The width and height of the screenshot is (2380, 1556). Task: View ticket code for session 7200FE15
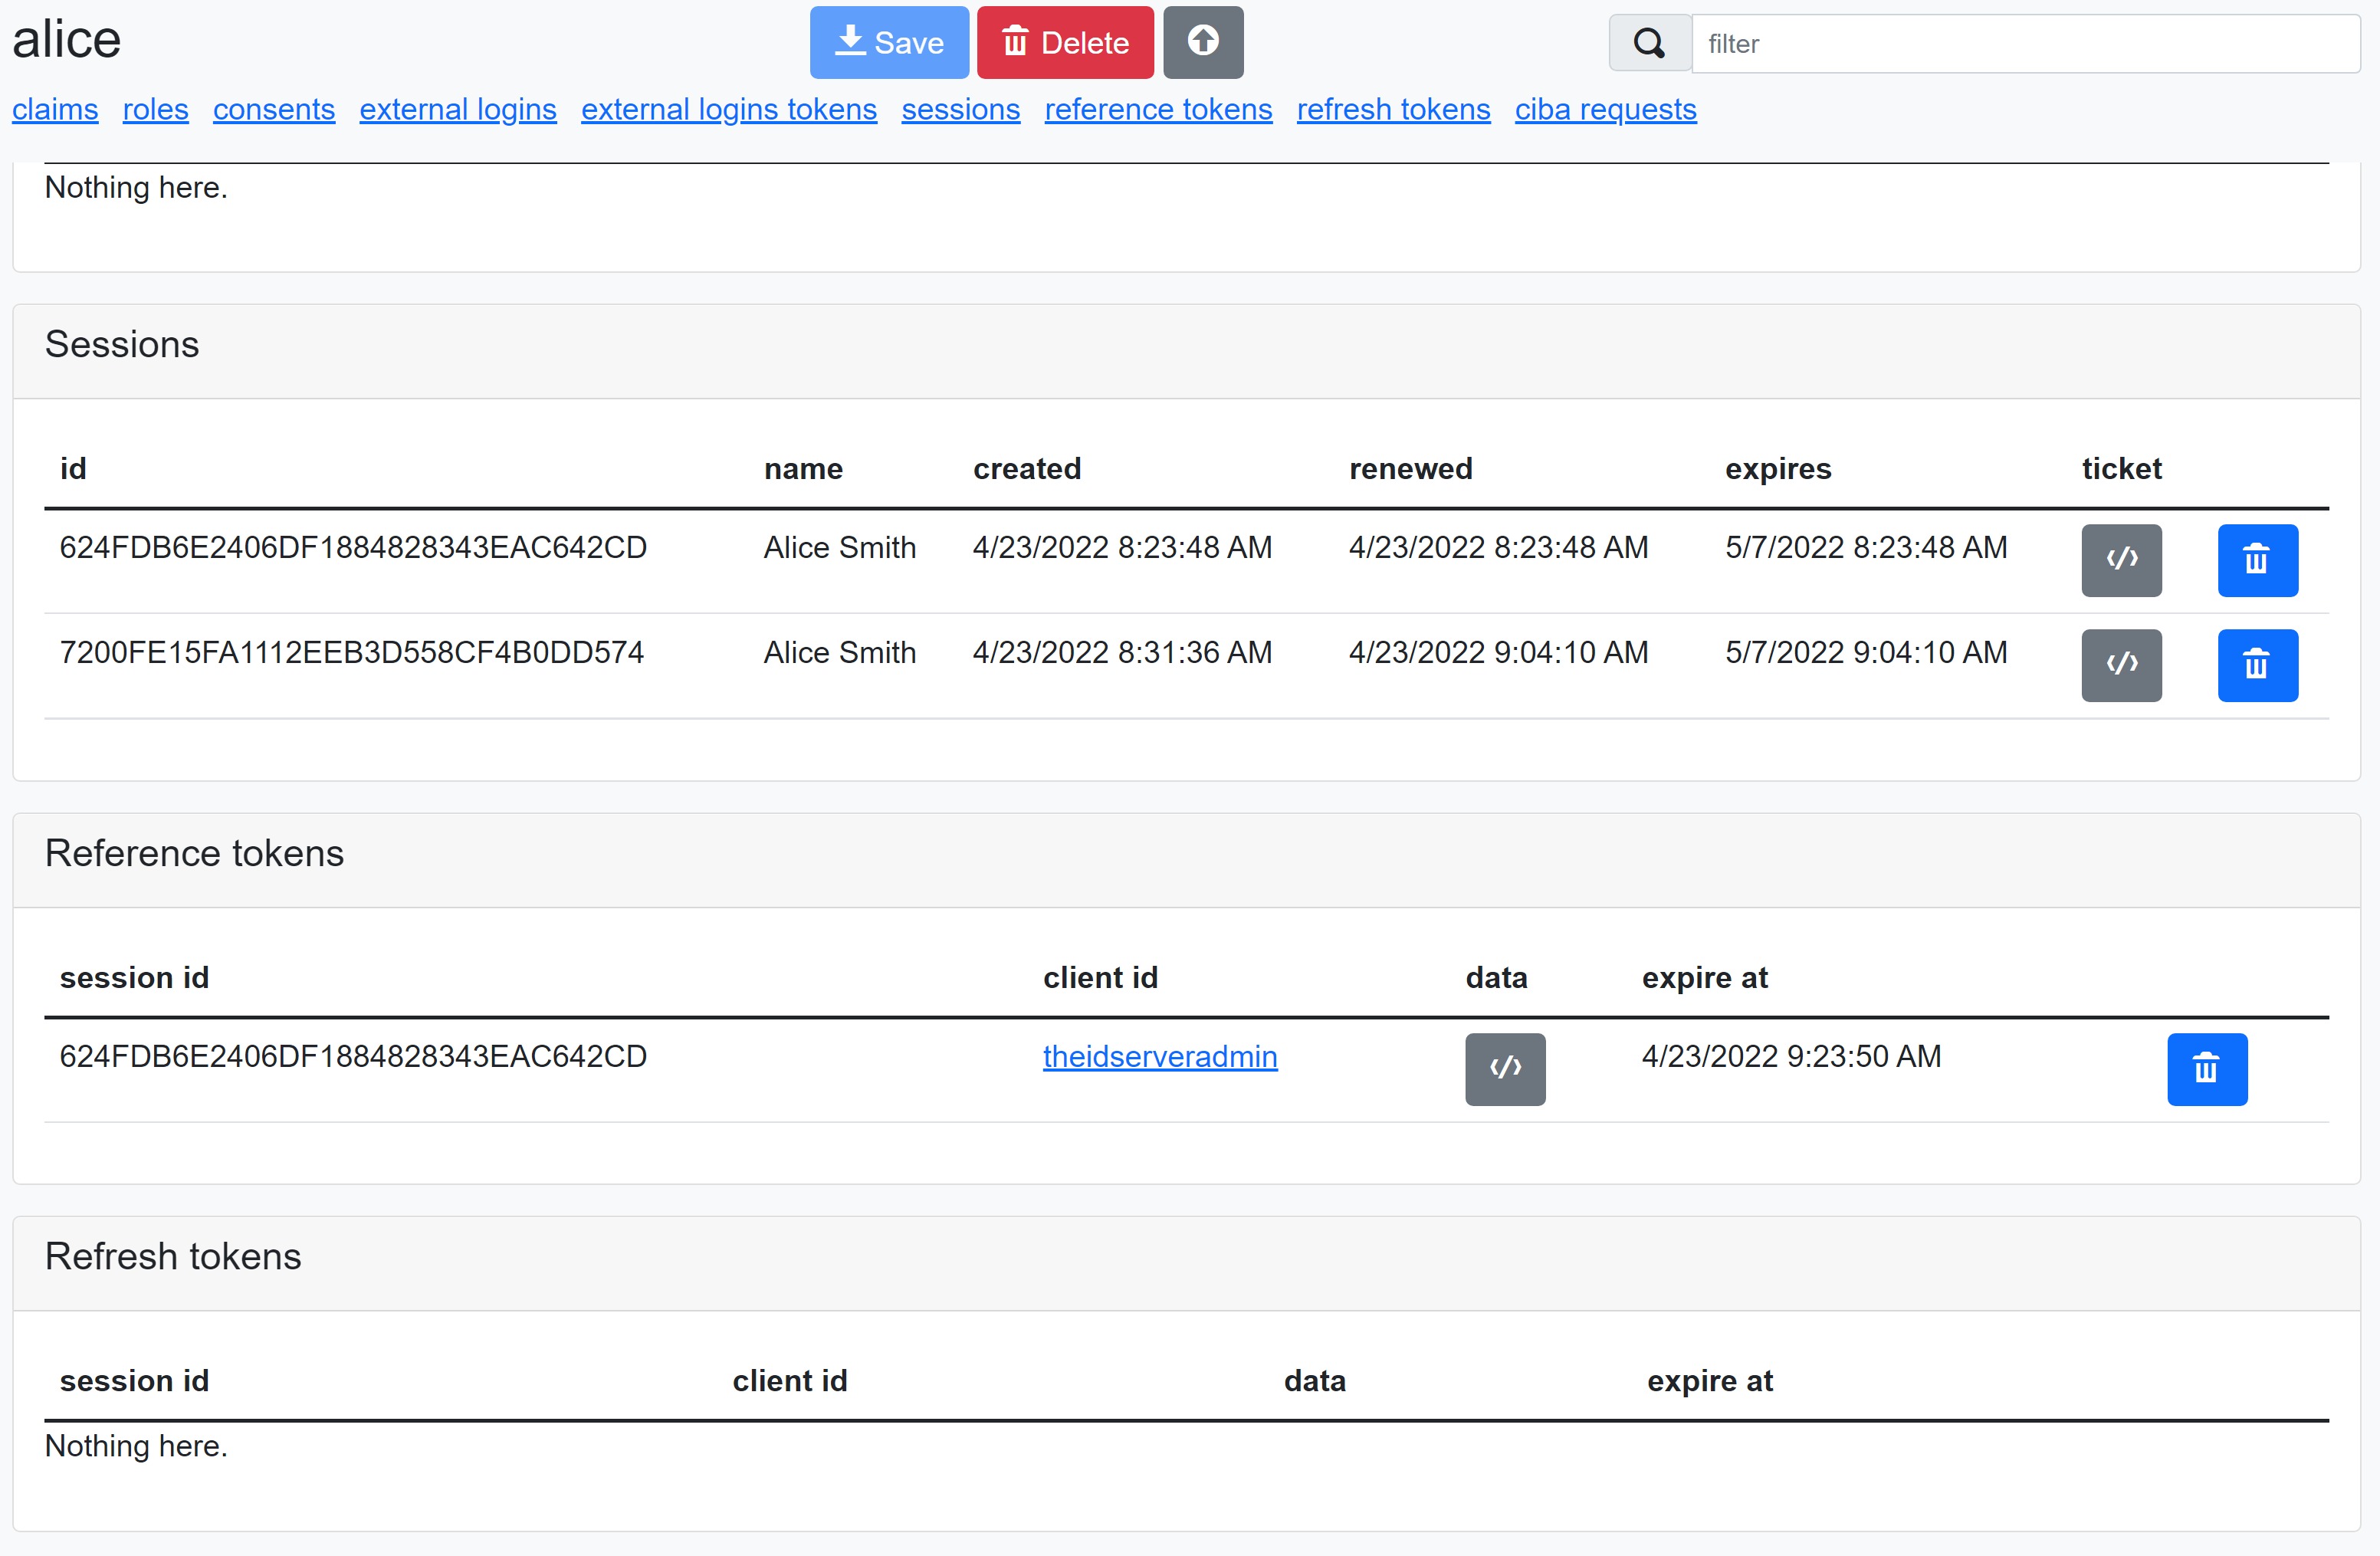[2121, 665]
